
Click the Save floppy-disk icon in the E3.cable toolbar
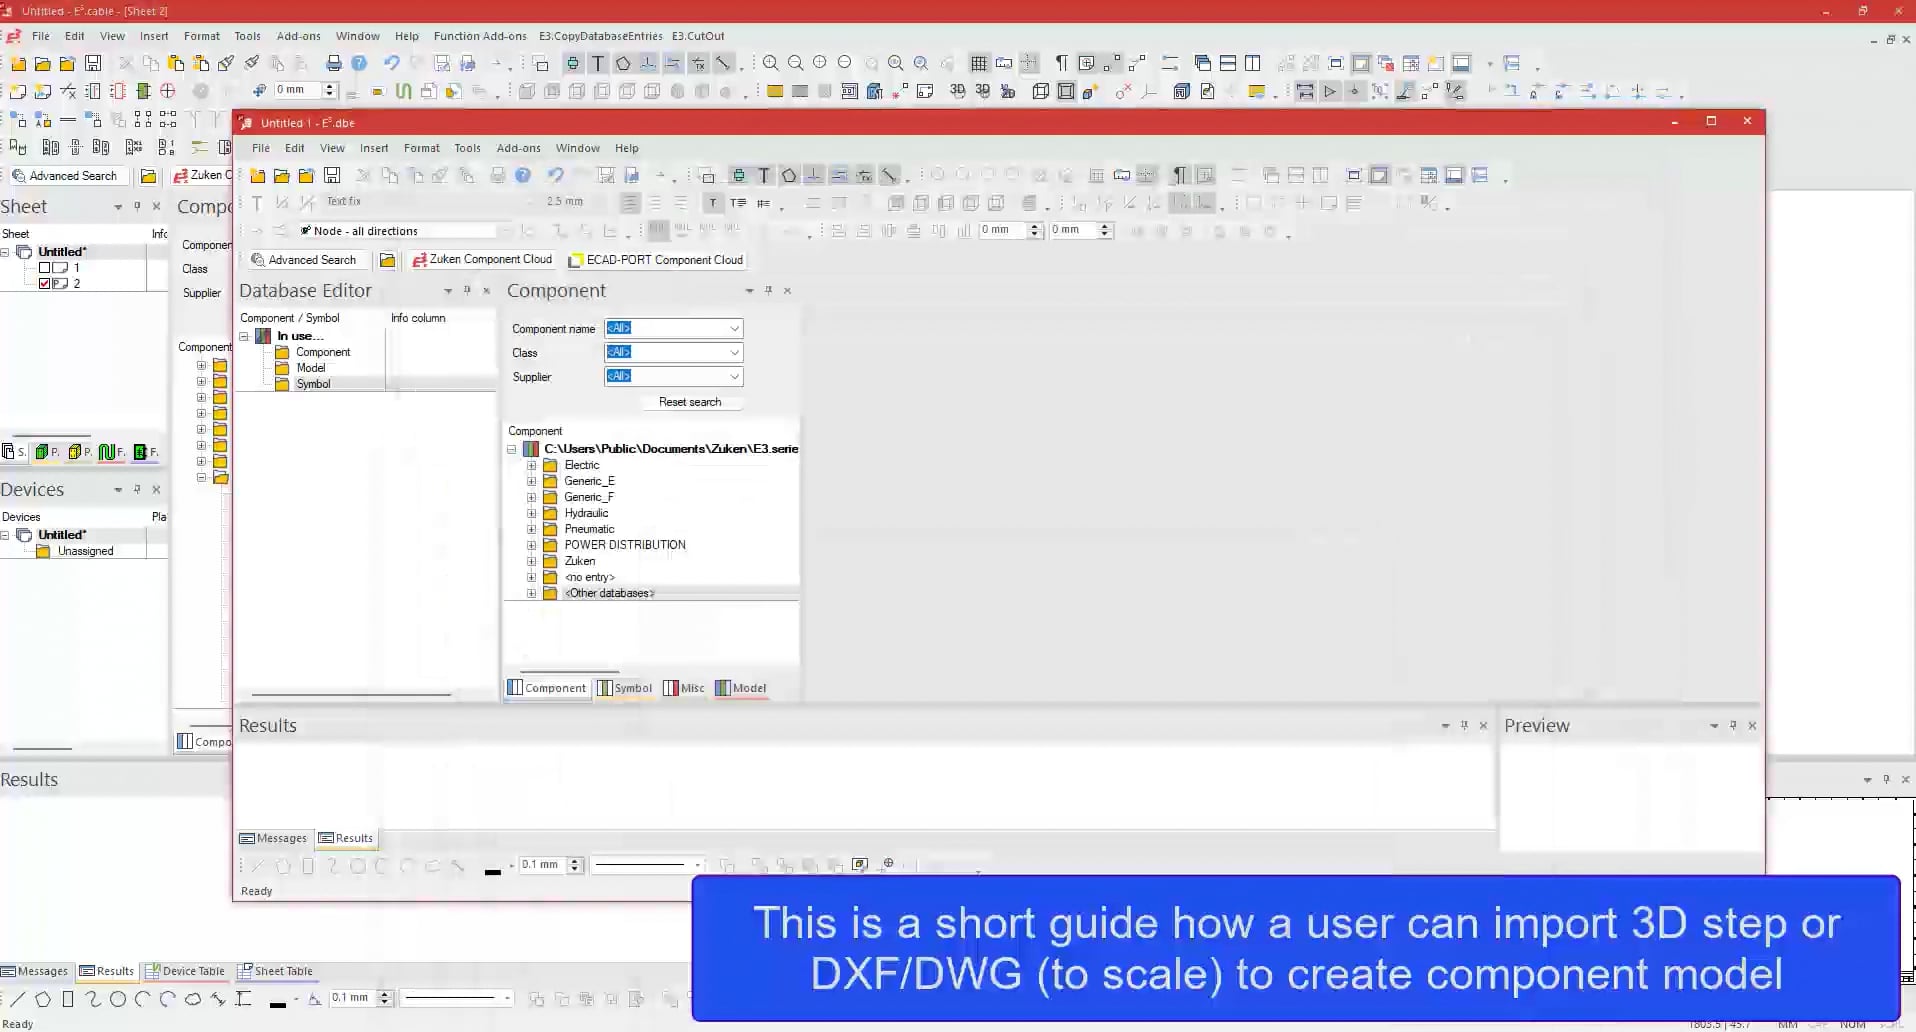tap(93, 63)
